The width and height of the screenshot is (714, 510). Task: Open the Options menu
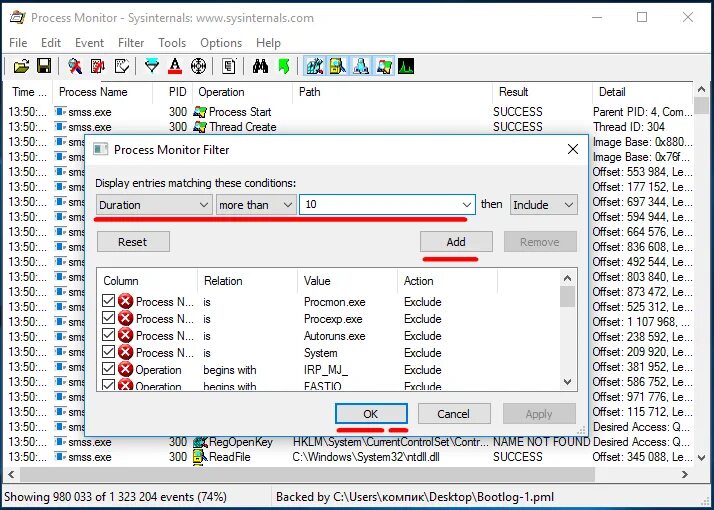coord(221,43)
